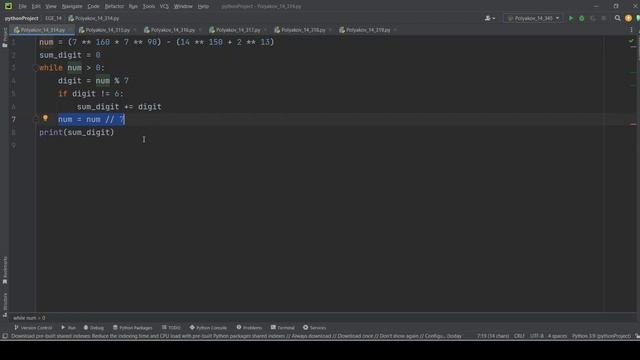640x360 pixels.
Task: Open the Terminal tool window
Action: [x=282, y=328]
